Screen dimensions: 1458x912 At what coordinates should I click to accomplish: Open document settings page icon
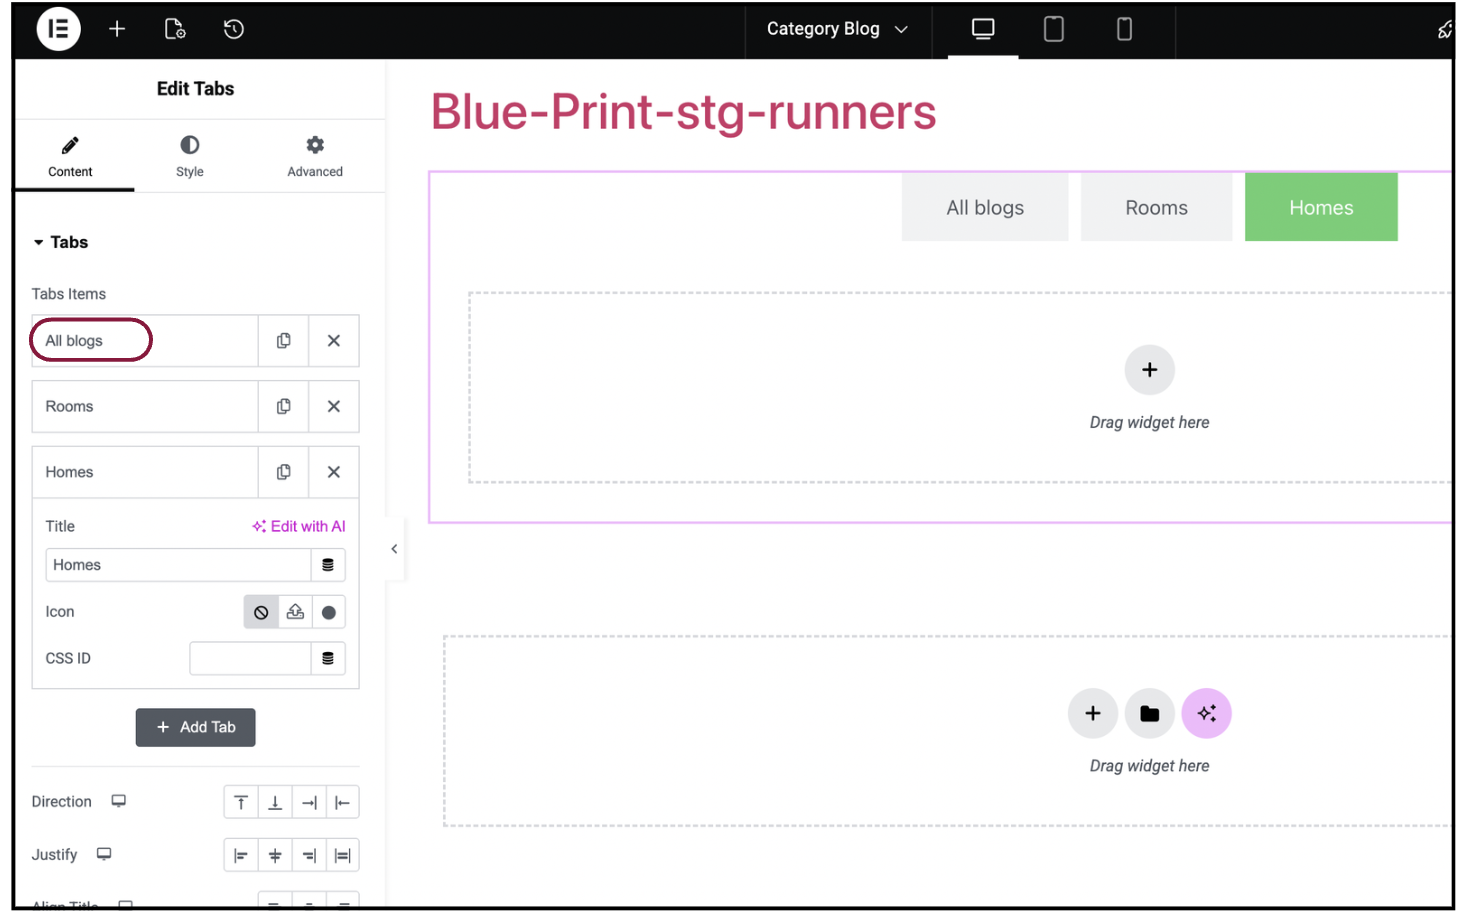175,29
